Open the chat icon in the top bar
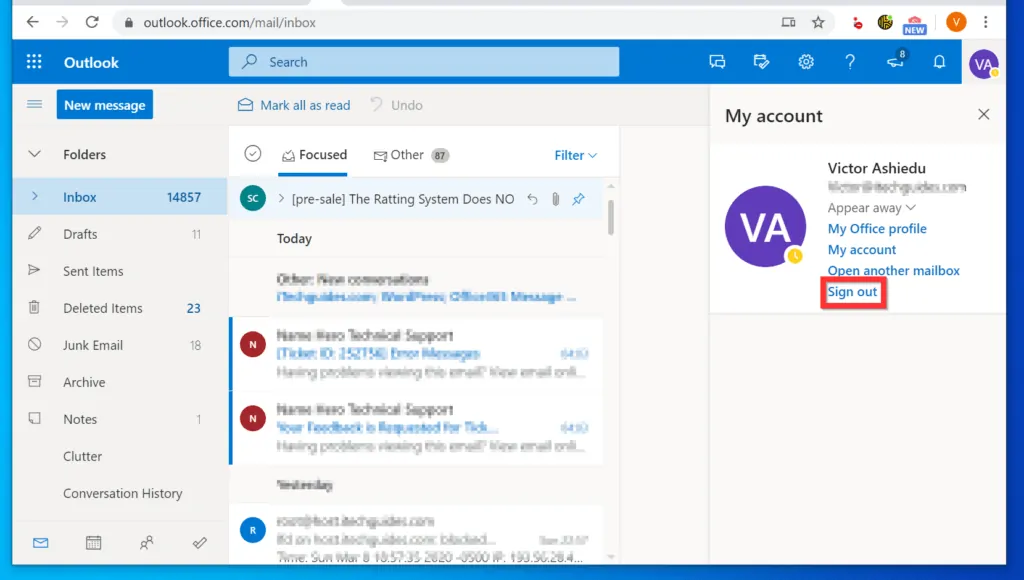Image resolution: width=1024 pixels, height=580 pixels. [717, 61]
